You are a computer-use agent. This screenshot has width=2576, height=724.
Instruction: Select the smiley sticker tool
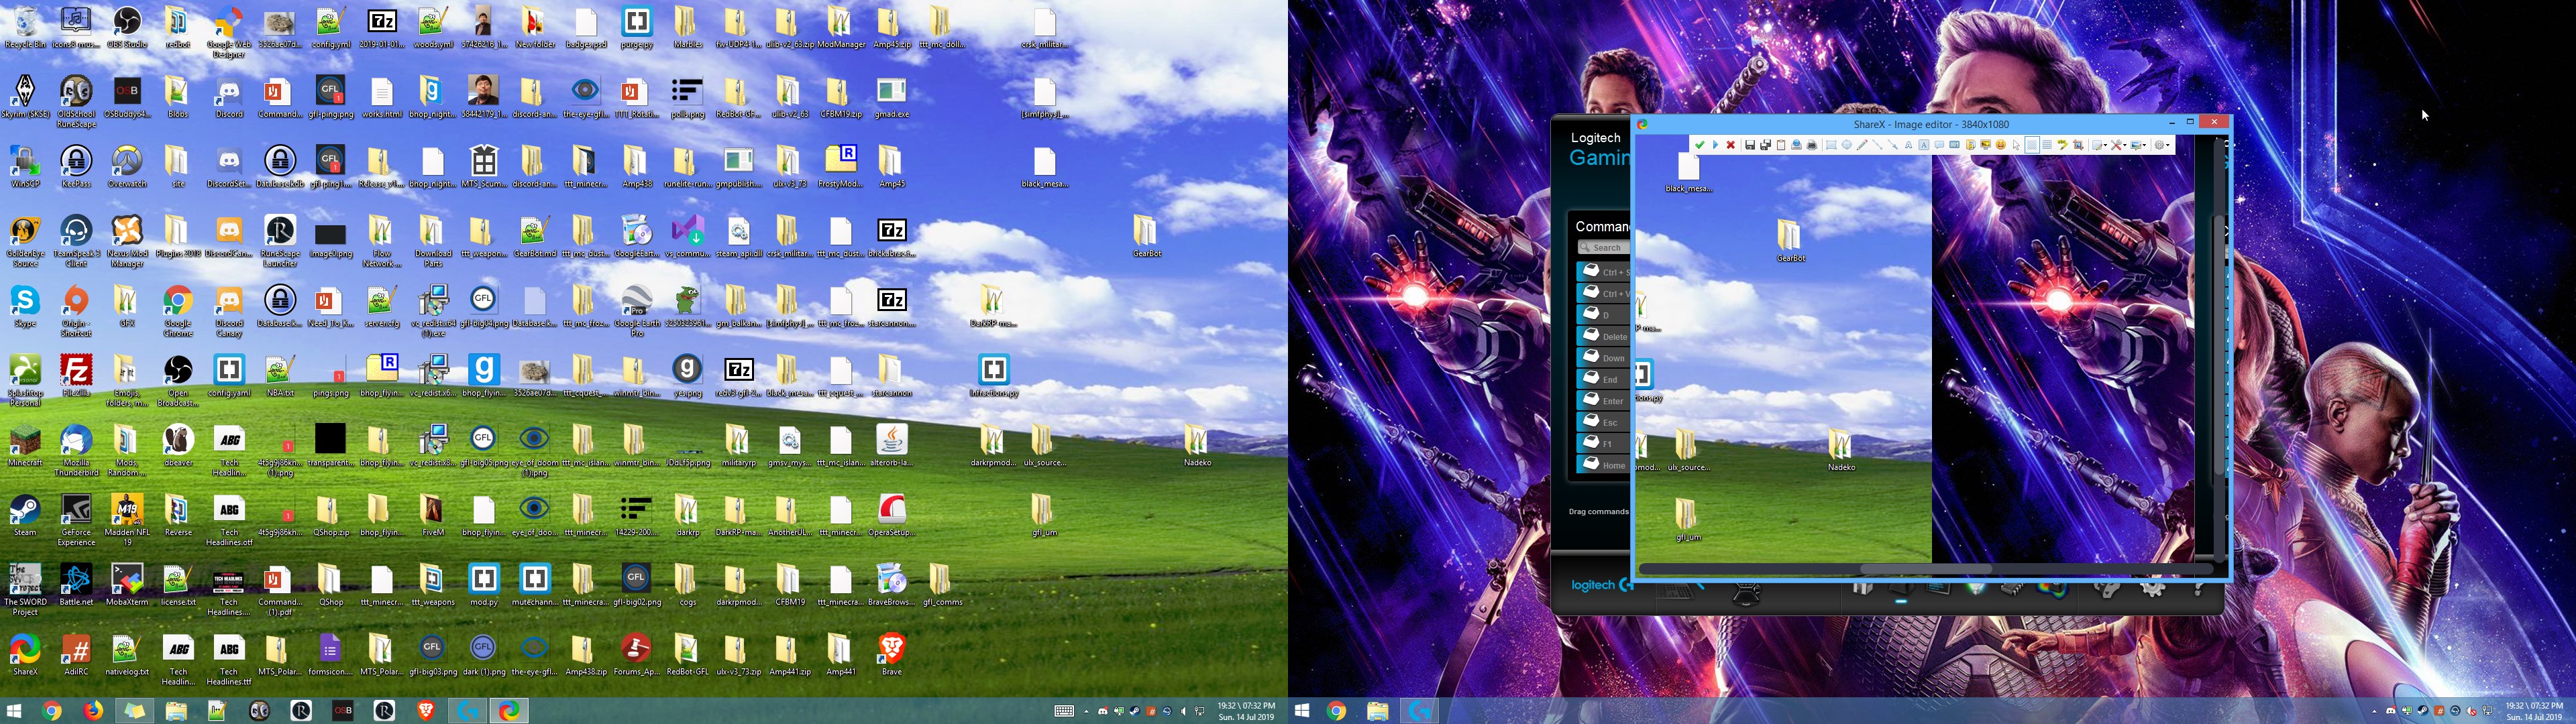click(x=2000, y=145)
